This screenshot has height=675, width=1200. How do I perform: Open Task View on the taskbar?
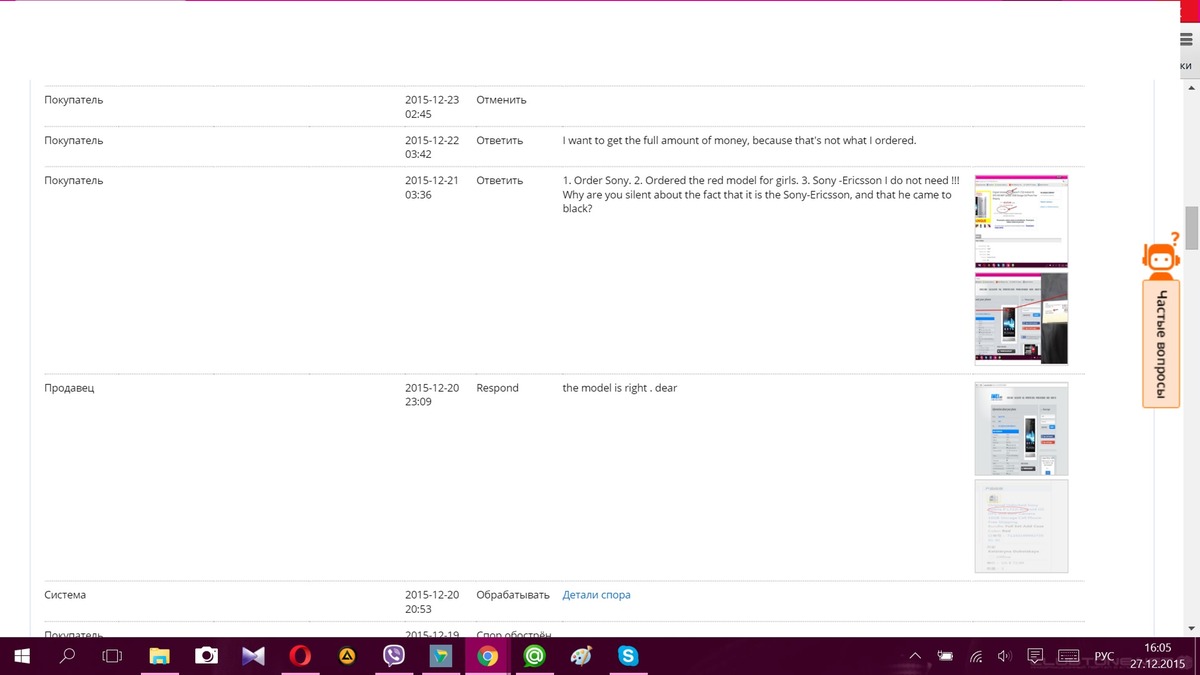113,656
